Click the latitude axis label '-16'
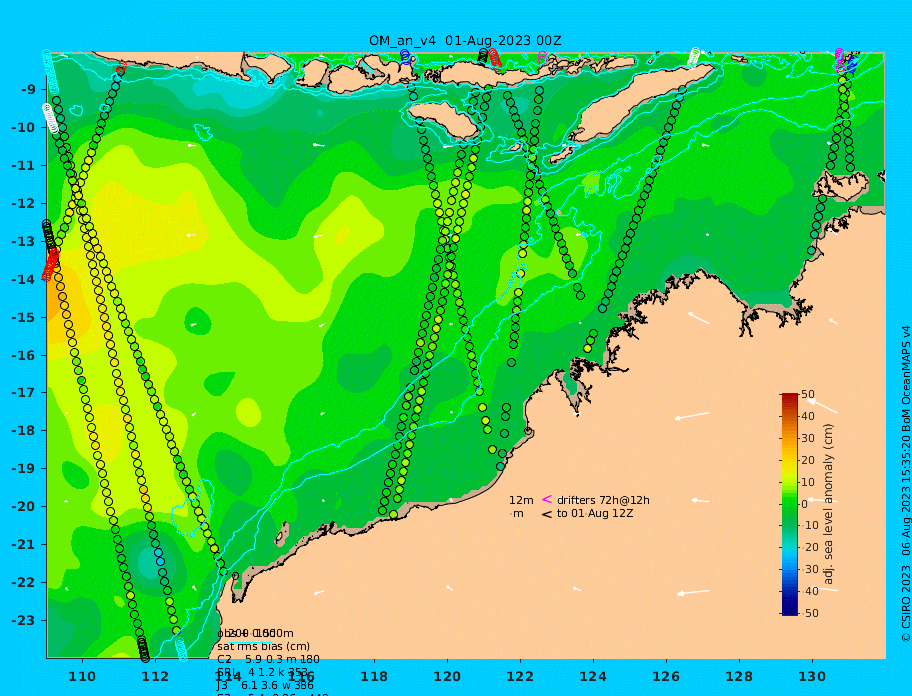 (x=23, y=355)
